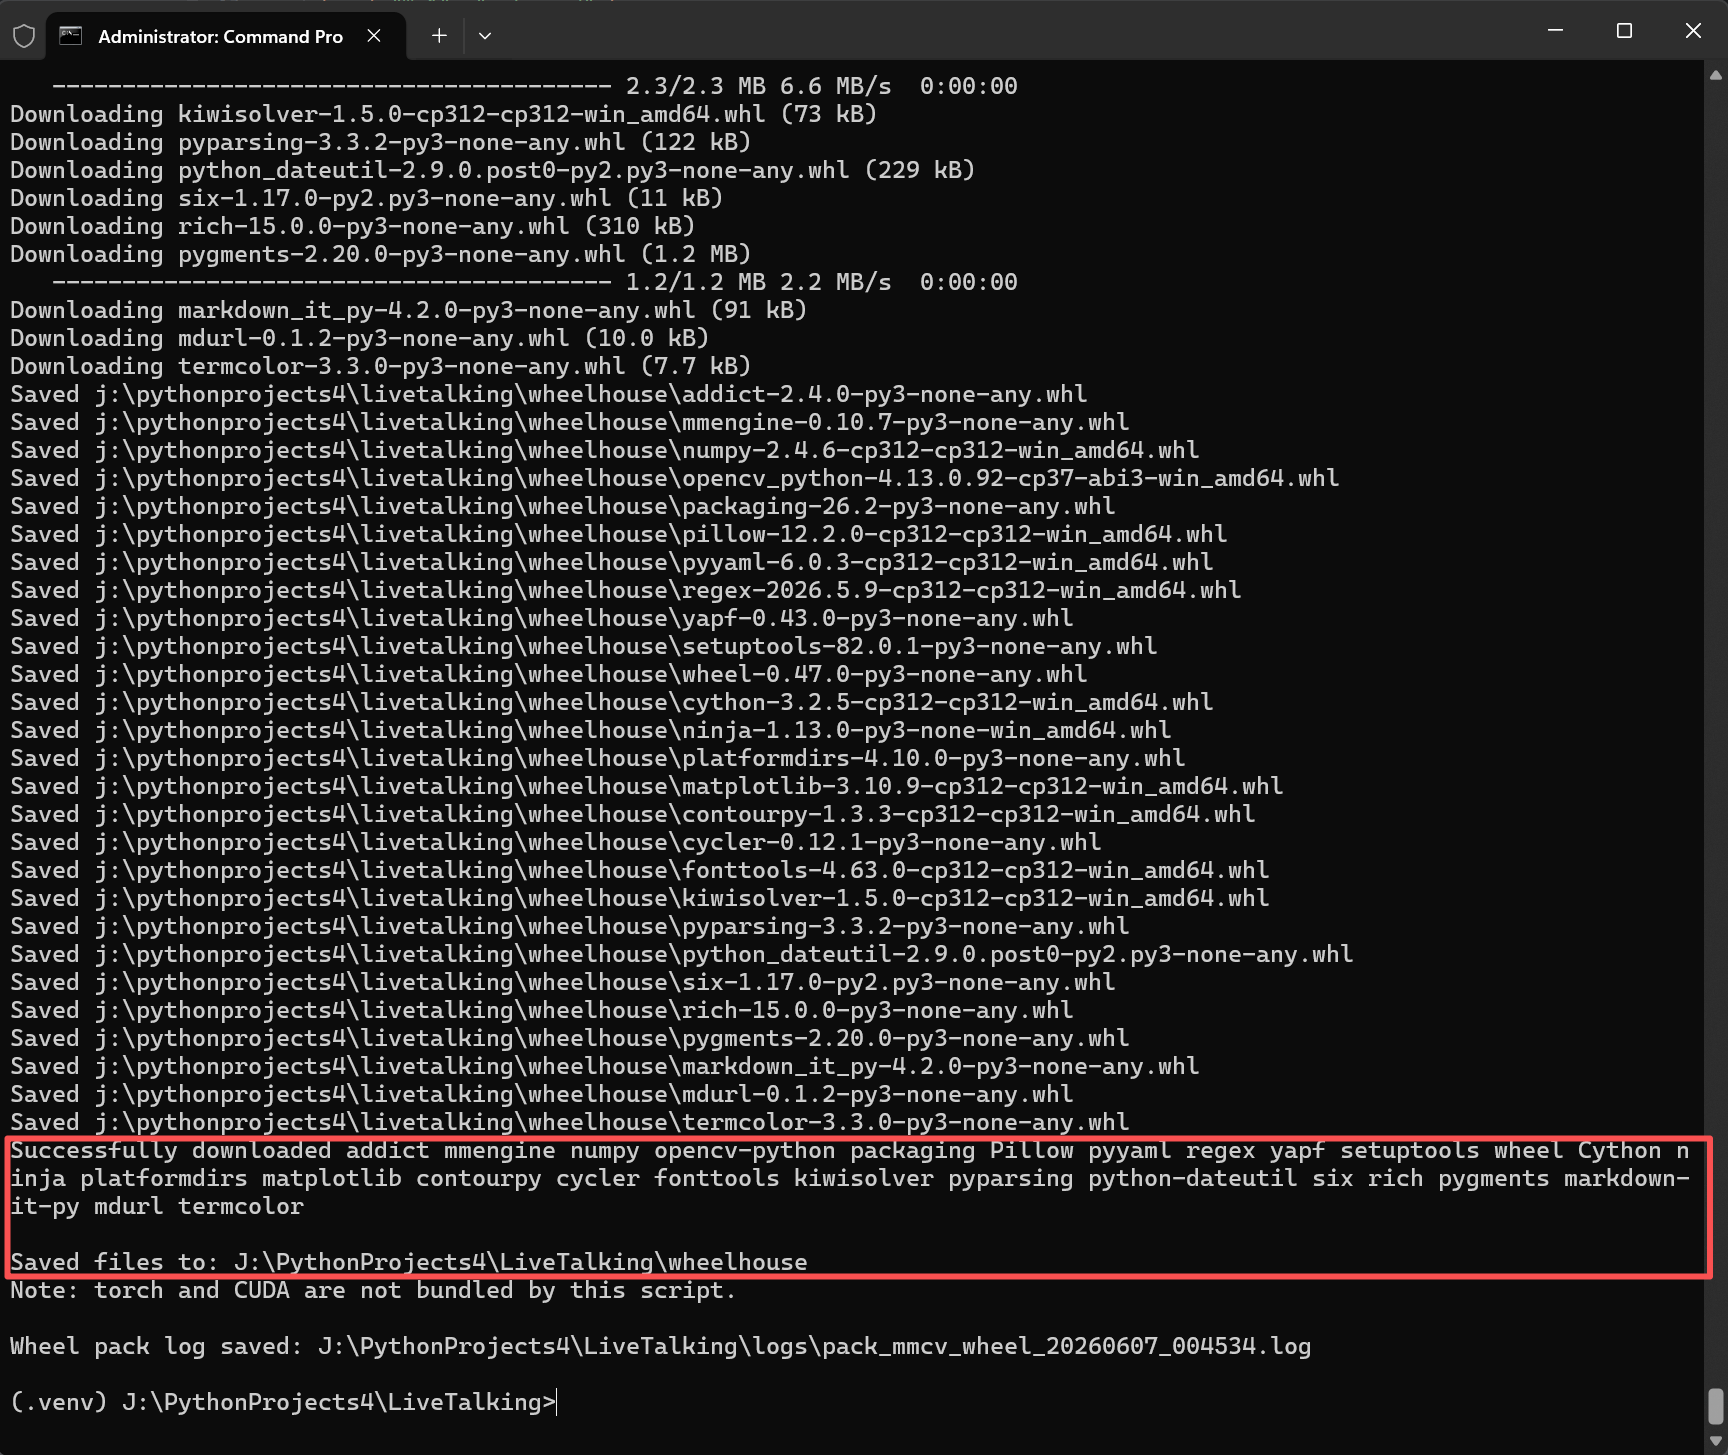This screenshot has width=1728, height=1455.
Task: Click the Command Prompt tab icon
Action: point(70,36)
